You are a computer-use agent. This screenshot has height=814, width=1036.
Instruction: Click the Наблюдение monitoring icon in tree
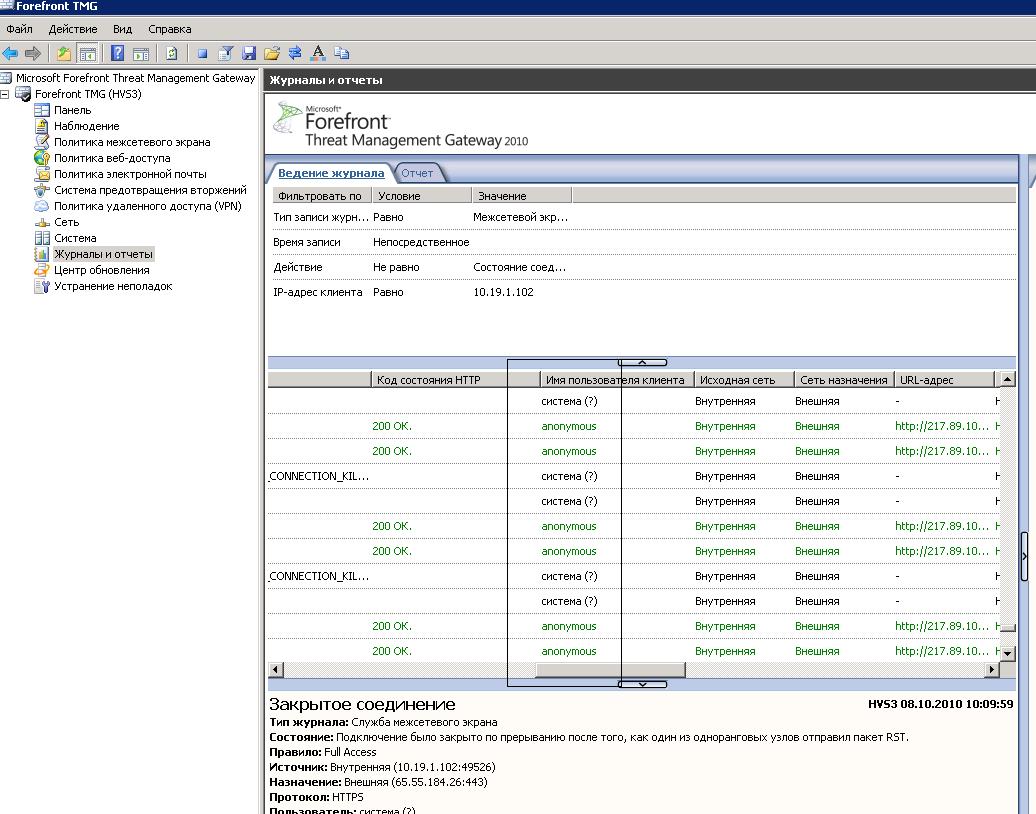click(x=42, y=126)
